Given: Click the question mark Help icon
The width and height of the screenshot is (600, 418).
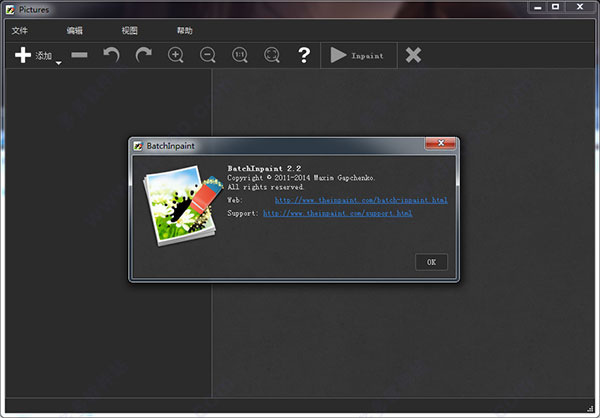Looking at the screenshot, I should pyautogui.click(x=304, y=55).
